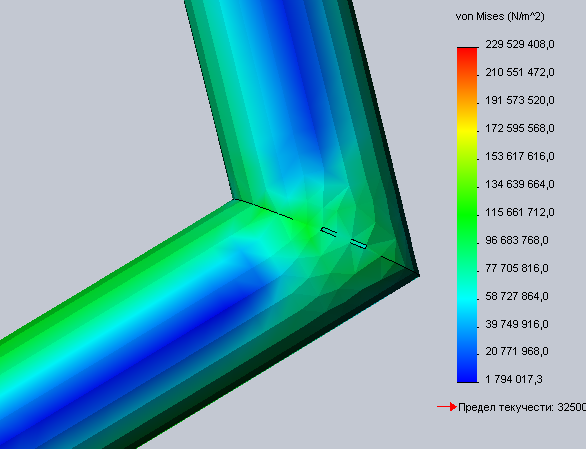The height and width of the screenshot is (449, 586).
Task: Select the legend value 115 661 712,0
Action: pos(520,212)
